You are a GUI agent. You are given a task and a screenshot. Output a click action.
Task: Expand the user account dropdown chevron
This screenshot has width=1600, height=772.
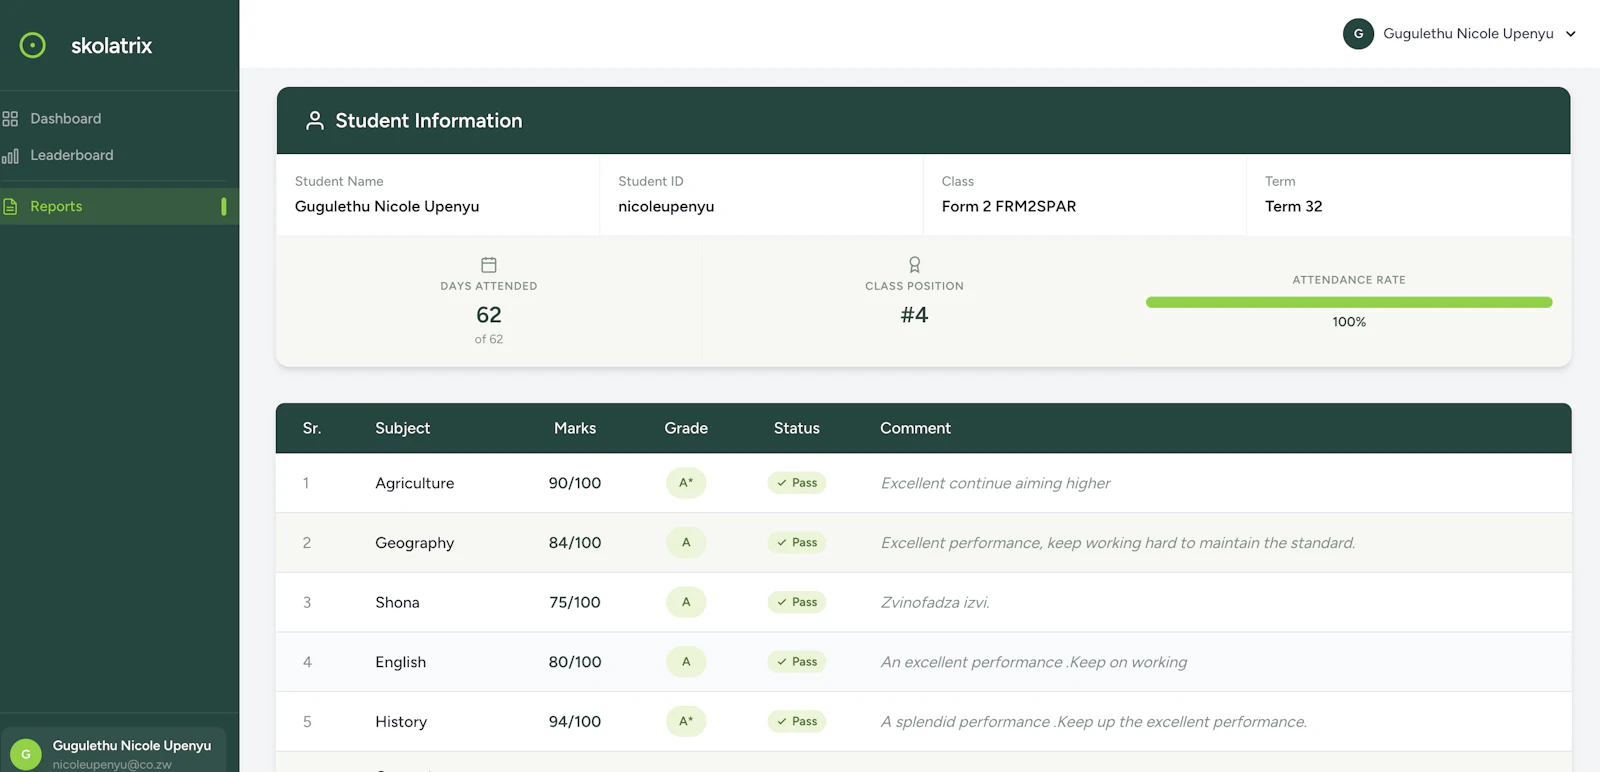click(1571, 34)
